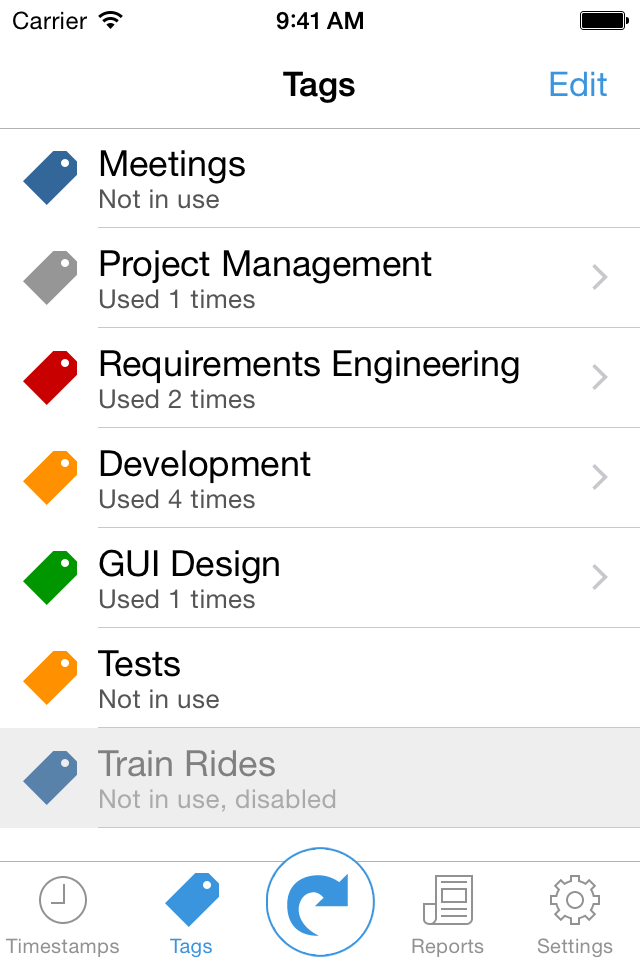The width and height of the screenshot is (640, 960).
Task: Tap the blue Meetings tag icon
Action: [x=51, y=178]
